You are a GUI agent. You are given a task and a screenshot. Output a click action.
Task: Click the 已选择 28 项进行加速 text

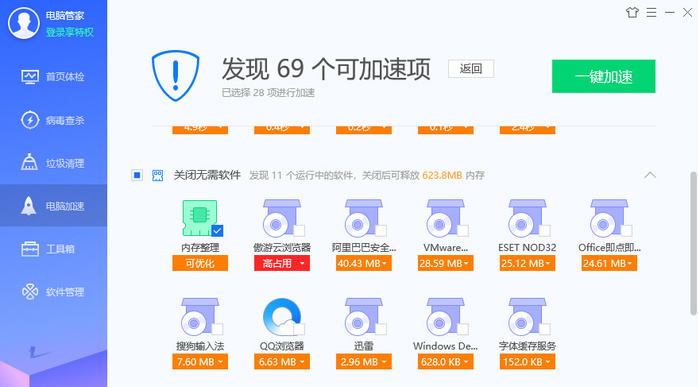(x=268, y=93)
